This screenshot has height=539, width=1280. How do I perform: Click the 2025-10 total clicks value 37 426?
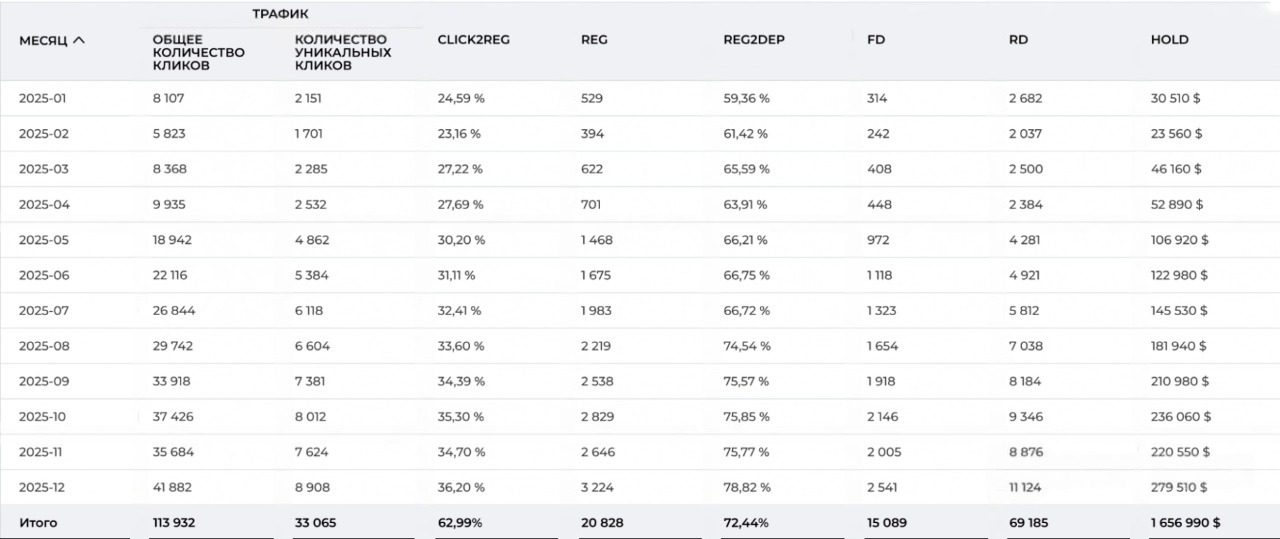(173, 417)
